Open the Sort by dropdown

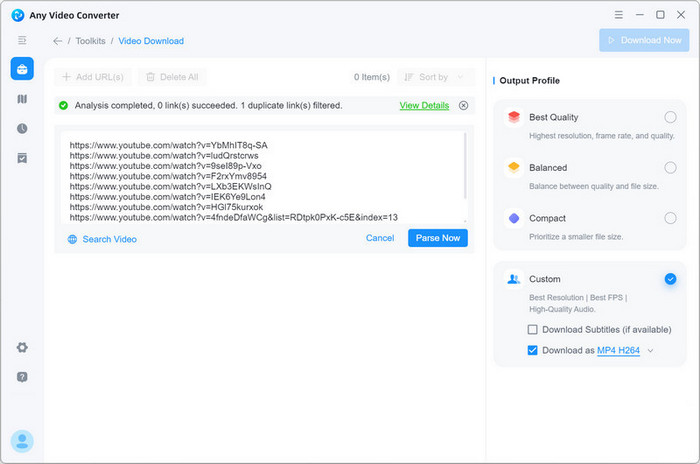coord(436,77)
